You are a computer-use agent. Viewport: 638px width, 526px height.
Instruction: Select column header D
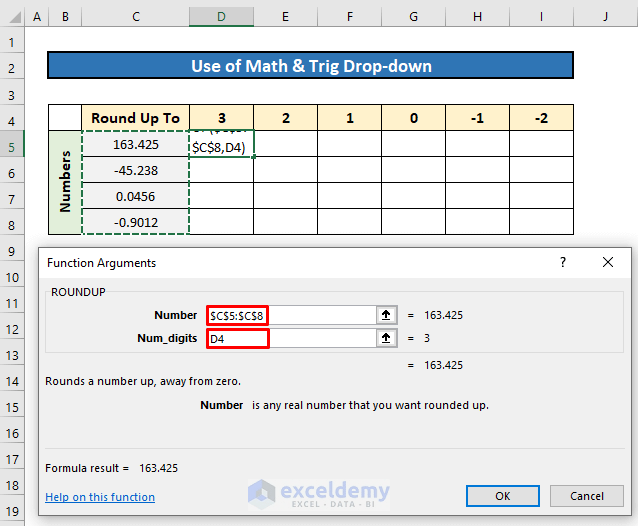(221, 17)
